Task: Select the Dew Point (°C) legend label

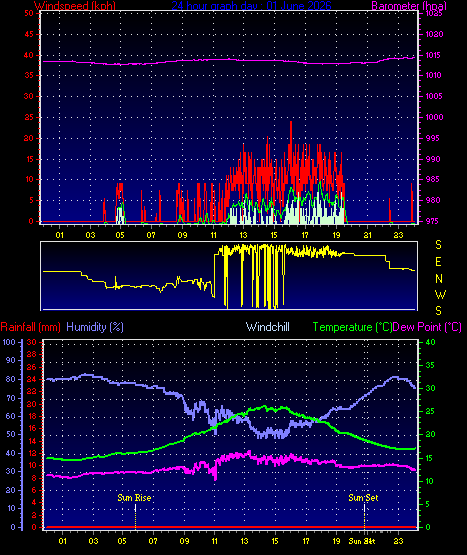Action: [427, 327]
